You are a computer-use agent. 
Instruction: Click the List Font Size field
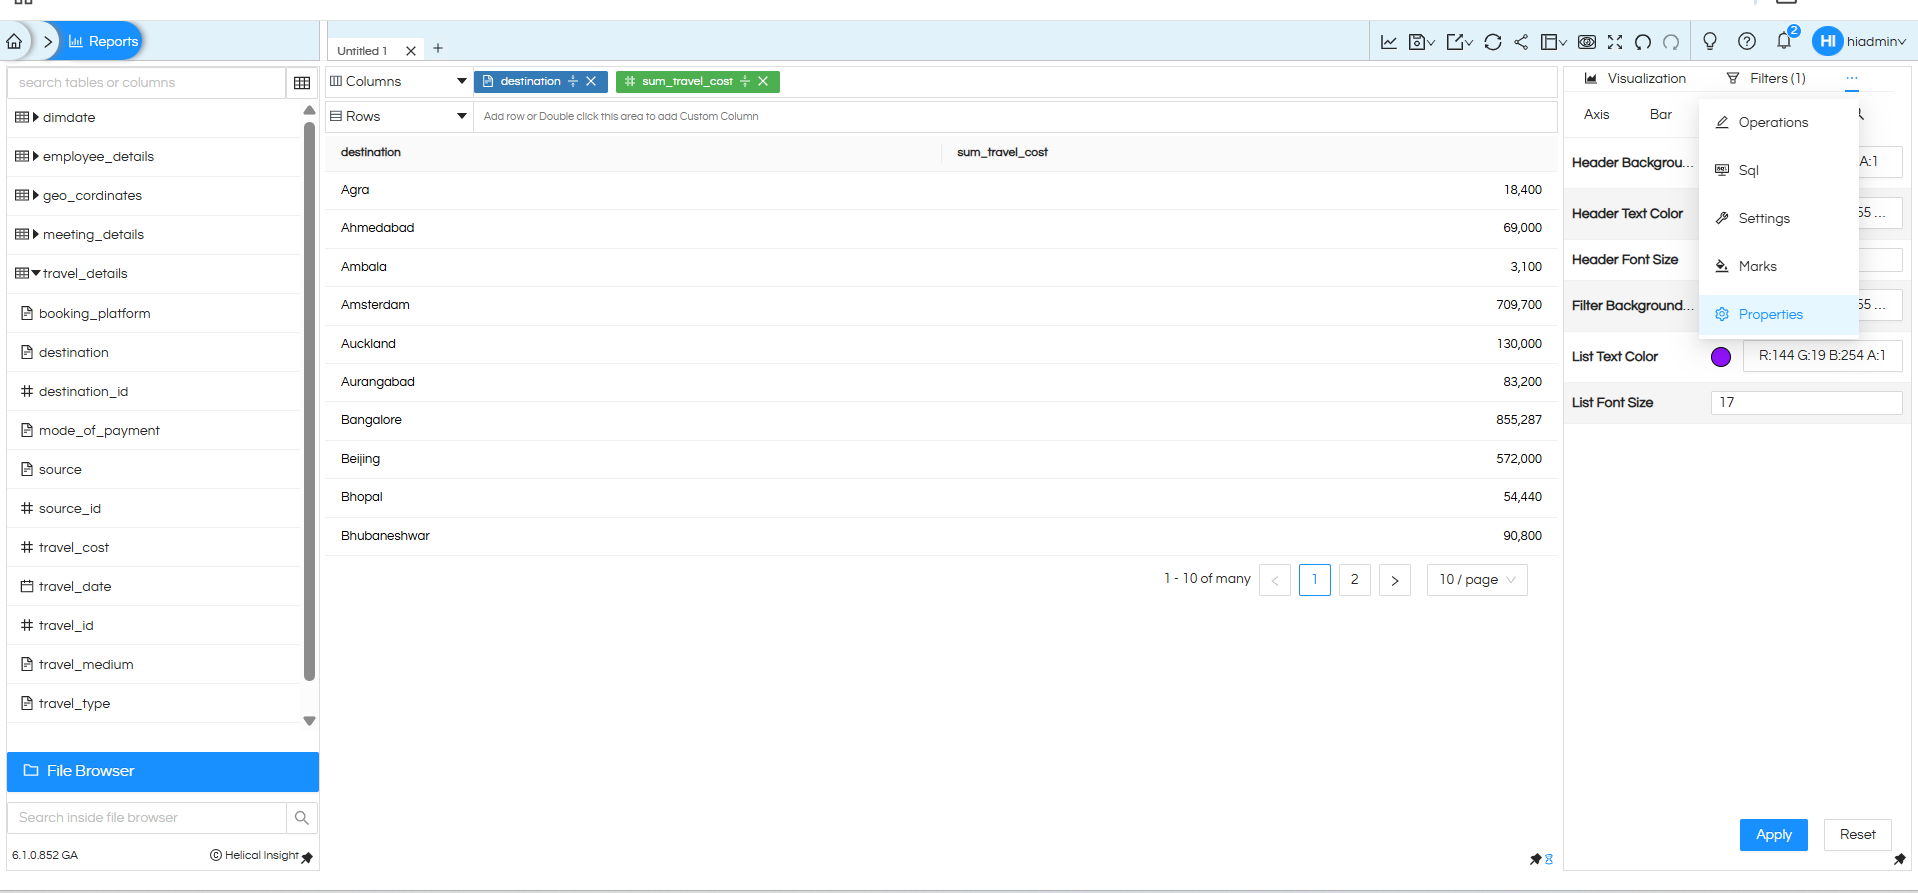tap(1805, 403)
